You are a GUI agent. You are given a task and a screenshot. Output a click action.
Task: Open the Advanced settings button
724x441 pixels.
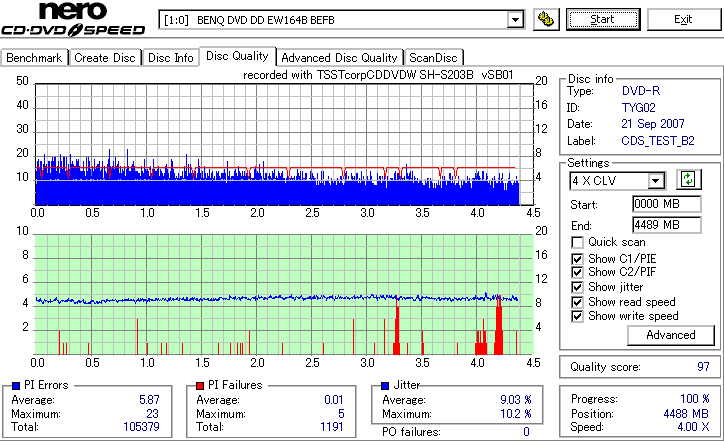coord(670,335)
